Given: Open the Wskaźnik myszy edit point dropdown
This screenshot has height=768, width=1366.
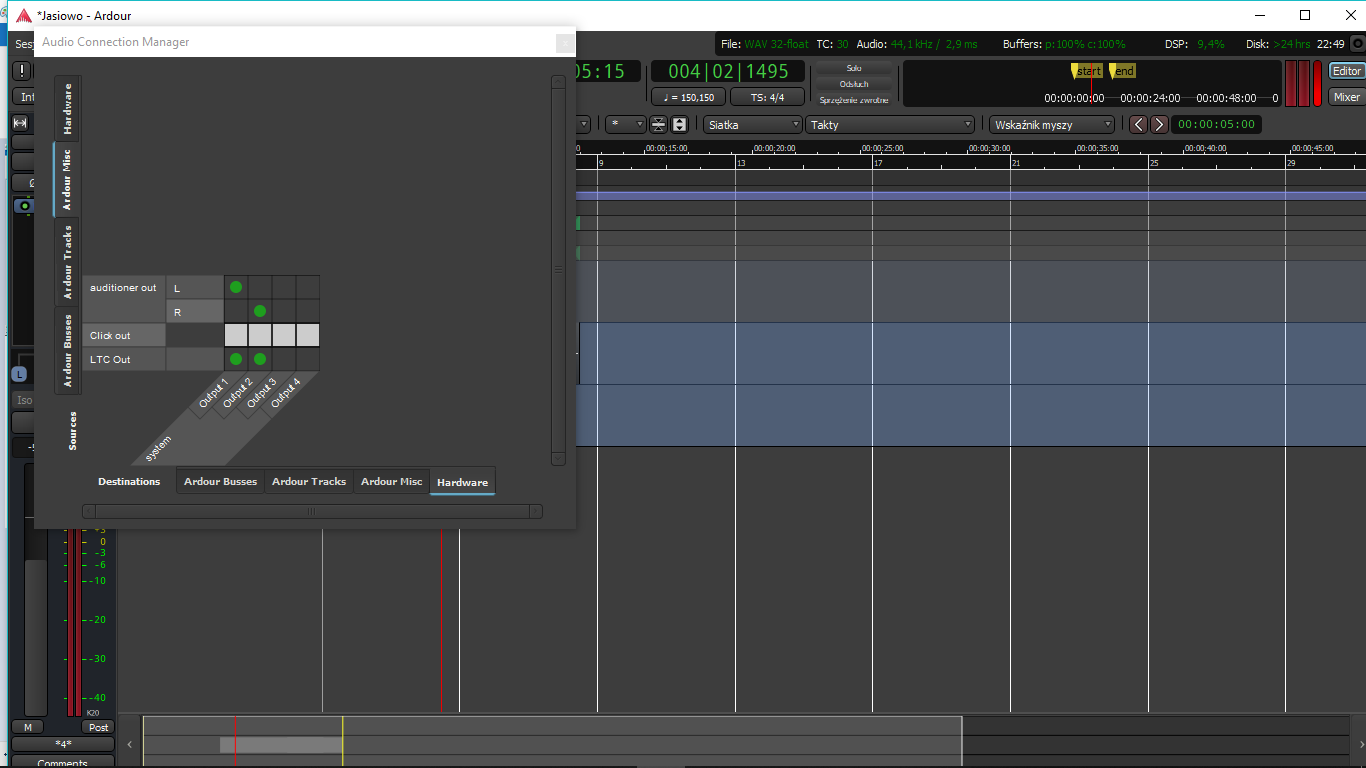Looking at the screenshot, I should click(1052, 125).
